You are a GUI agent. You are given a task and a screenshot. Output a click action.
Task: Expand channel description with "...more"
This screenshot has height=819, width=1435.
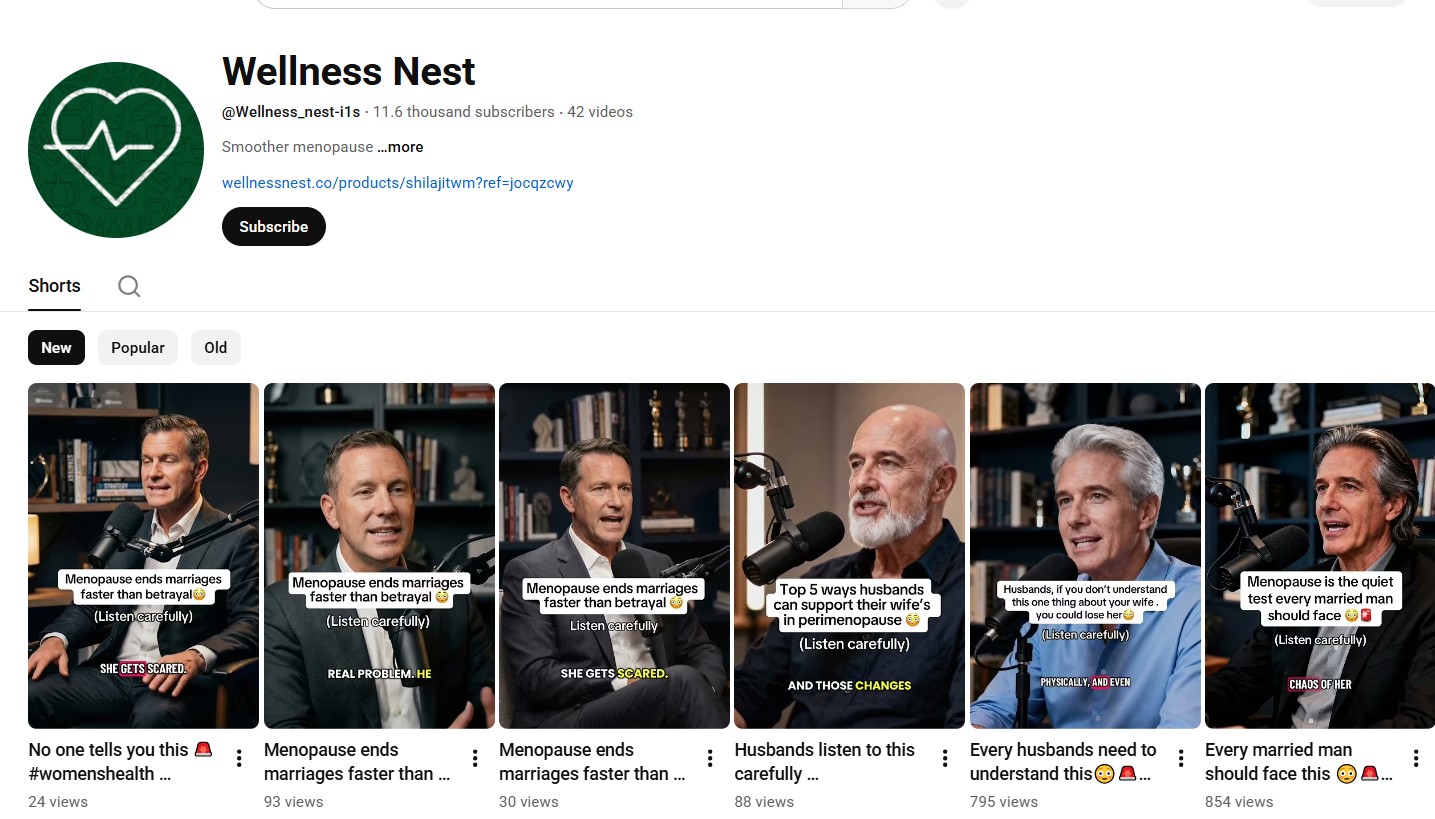[x=400, y=147]
